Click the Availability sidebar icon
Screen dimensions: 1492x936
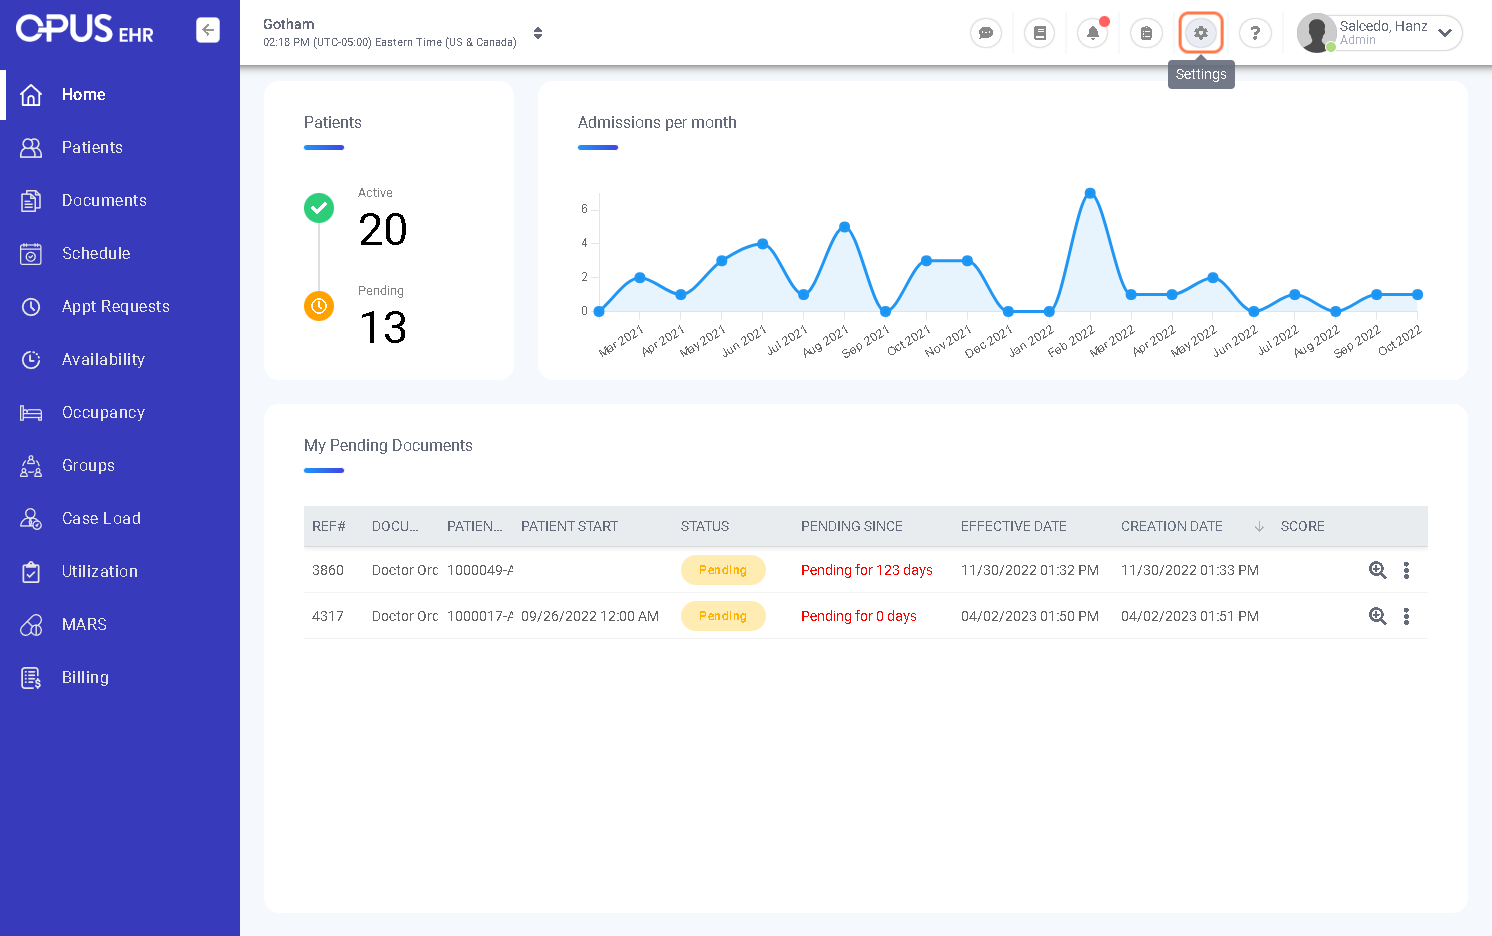tap(31, 359)
